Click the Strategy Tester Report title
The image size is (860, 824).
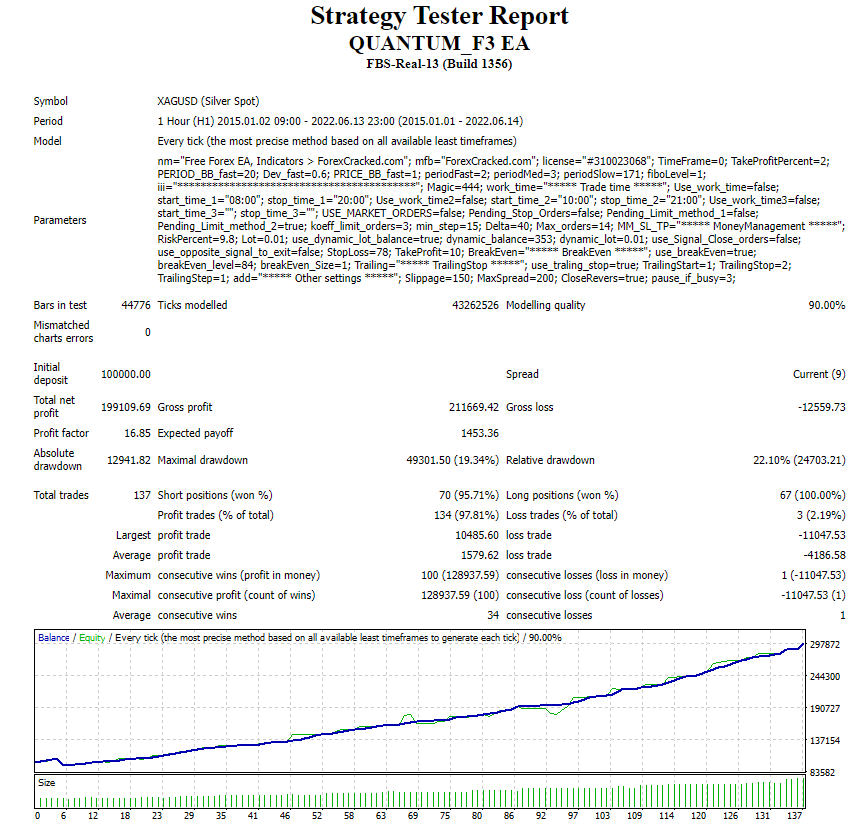point(439,17)
